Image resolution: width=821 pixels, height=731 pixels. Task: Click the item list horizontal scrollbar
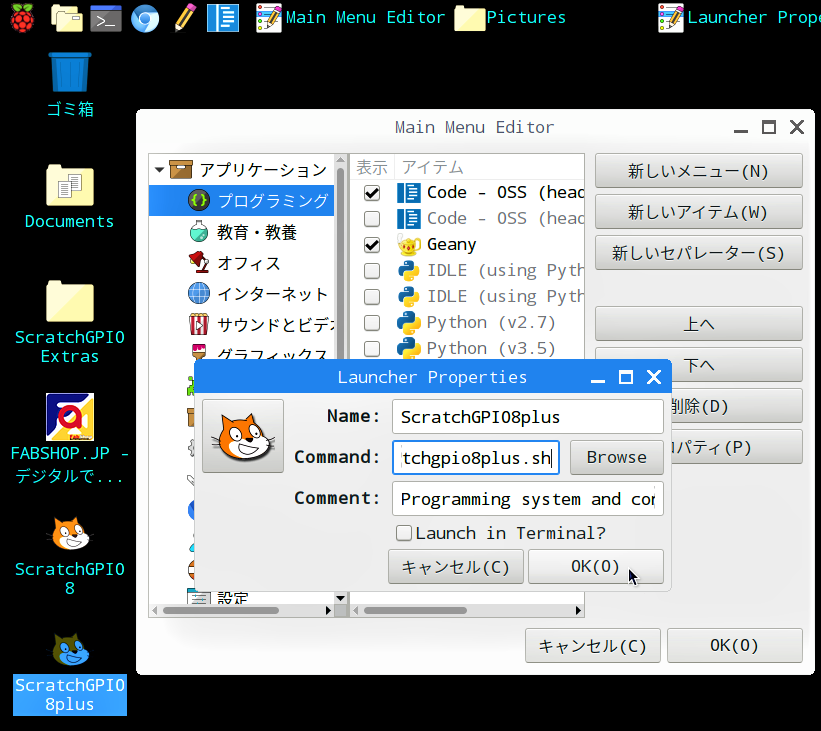(x=415, y=611)
